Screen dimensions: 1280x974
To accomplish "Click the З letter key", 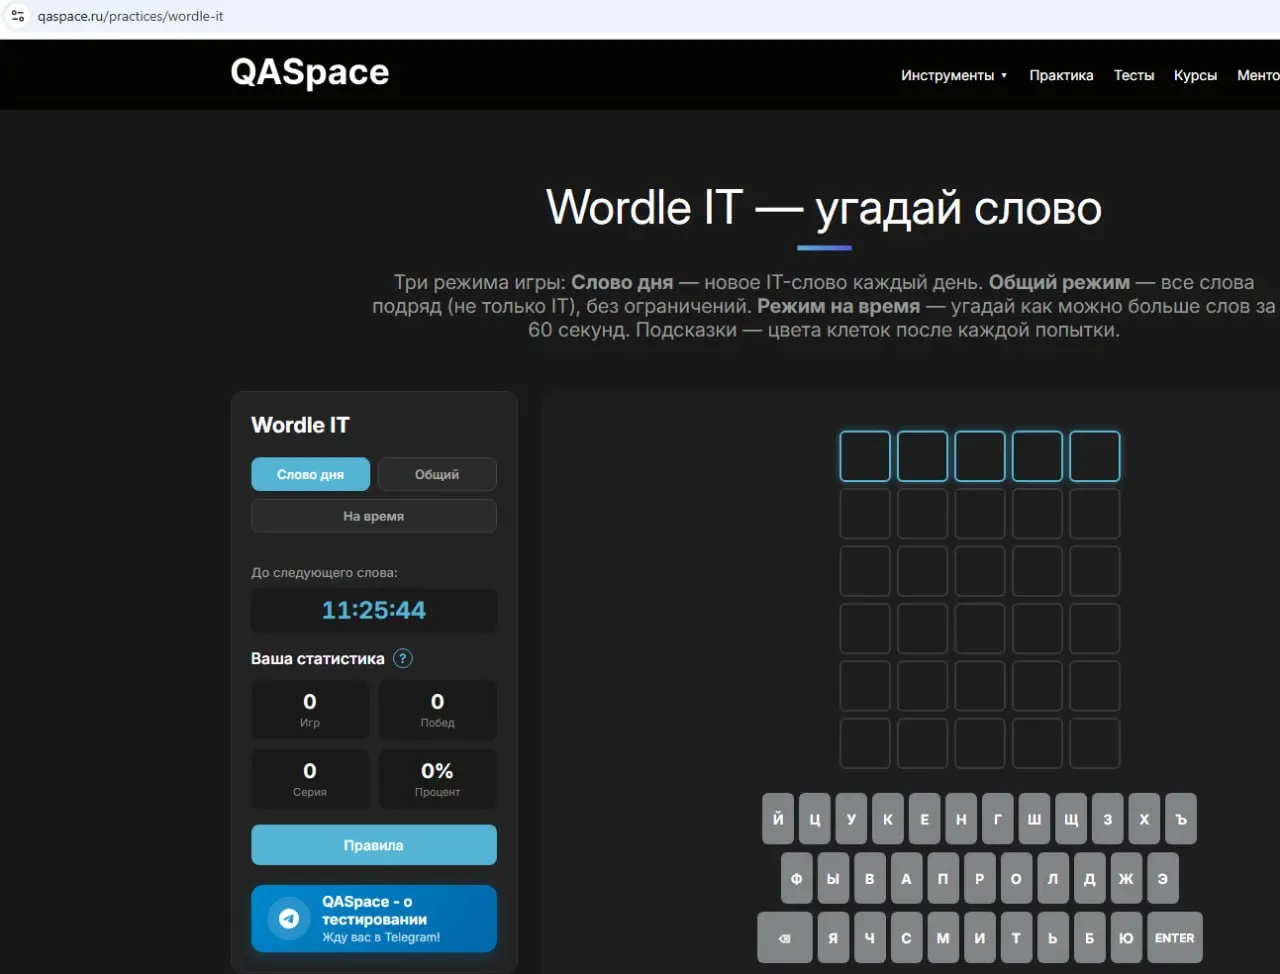I will tap(1107, 819).
